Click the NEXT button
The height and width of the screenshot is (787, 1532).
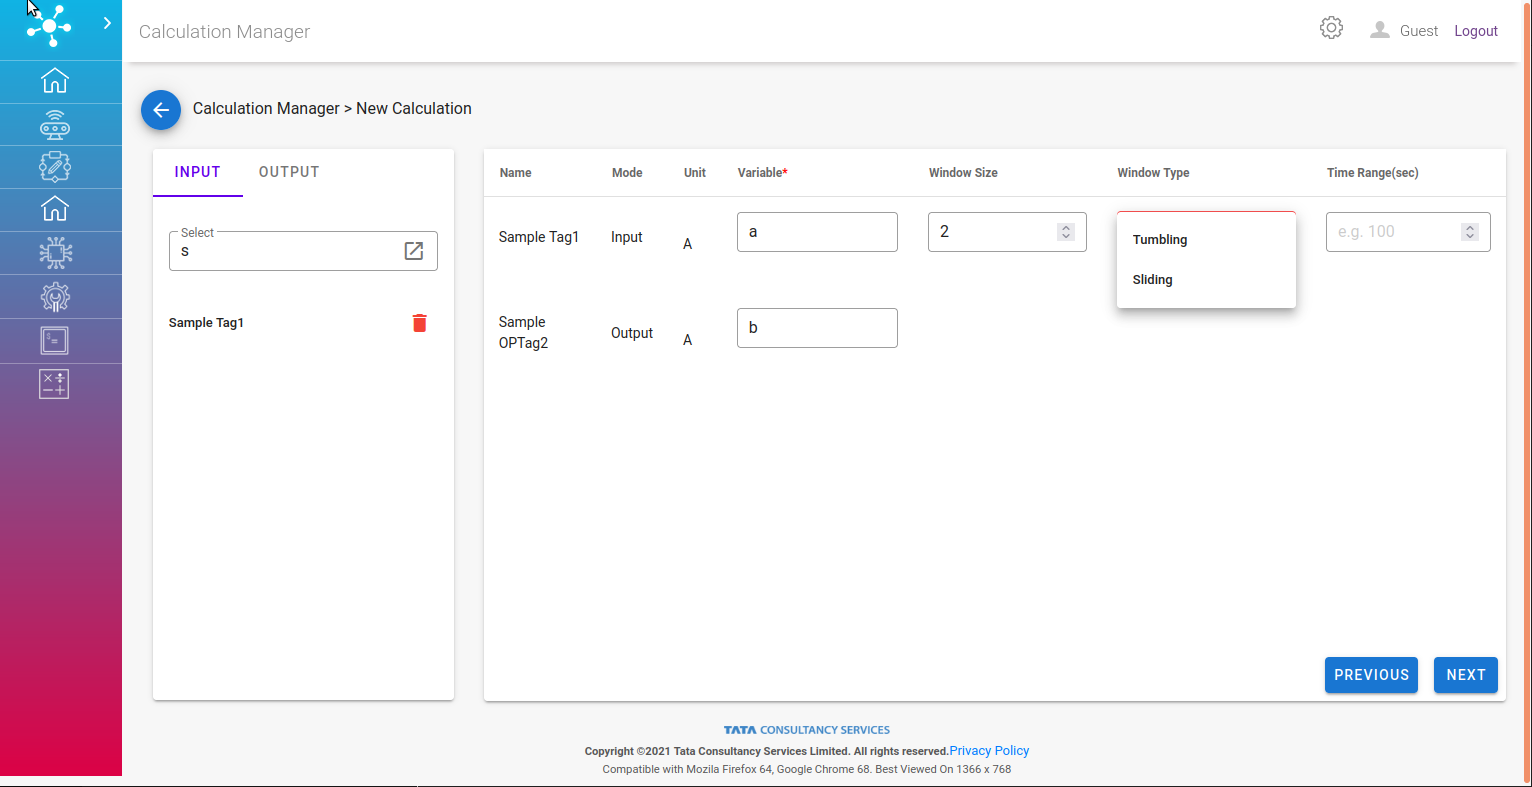point(1466,675)
